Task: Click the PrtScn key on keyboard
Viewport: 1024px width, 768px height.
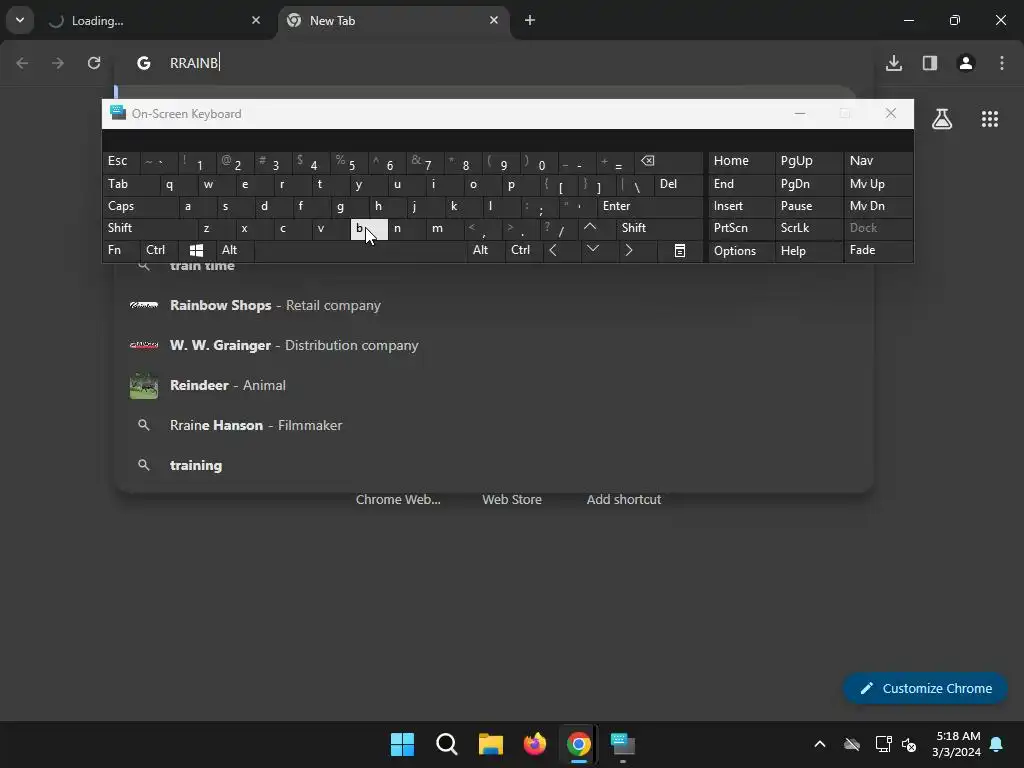Action: [x=741, y=228]
